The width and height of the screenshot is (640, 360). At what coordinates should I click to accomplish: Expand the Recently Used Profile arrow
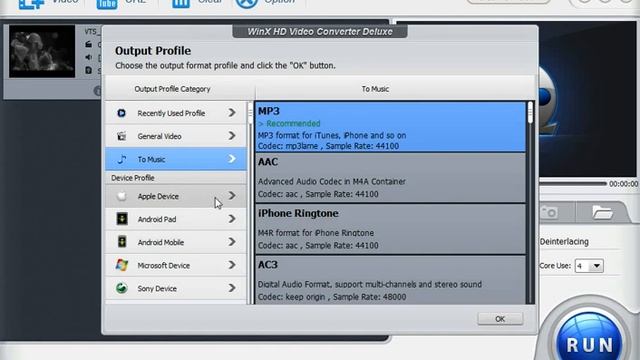[232, 113]
